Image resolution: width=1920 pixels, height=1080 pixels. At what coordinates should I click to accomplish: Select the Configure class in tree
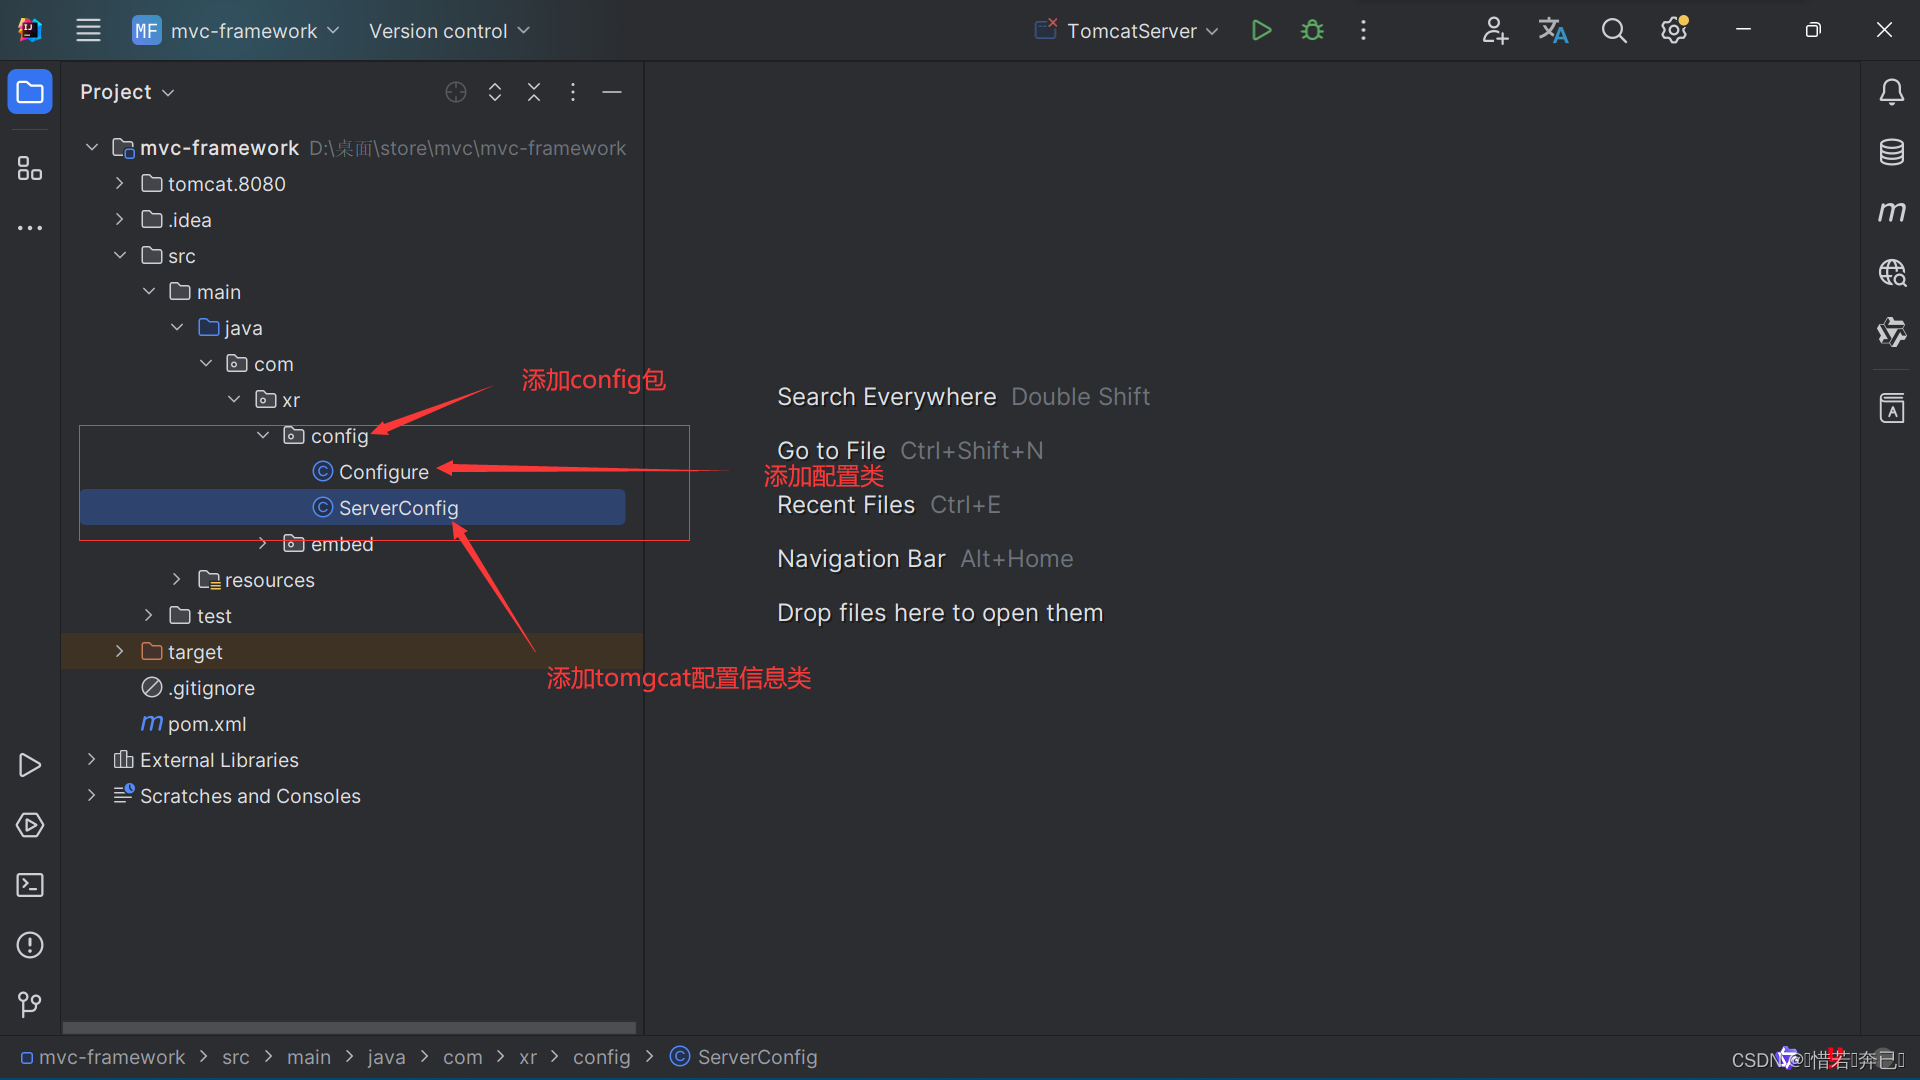click(x=383, y=472)
